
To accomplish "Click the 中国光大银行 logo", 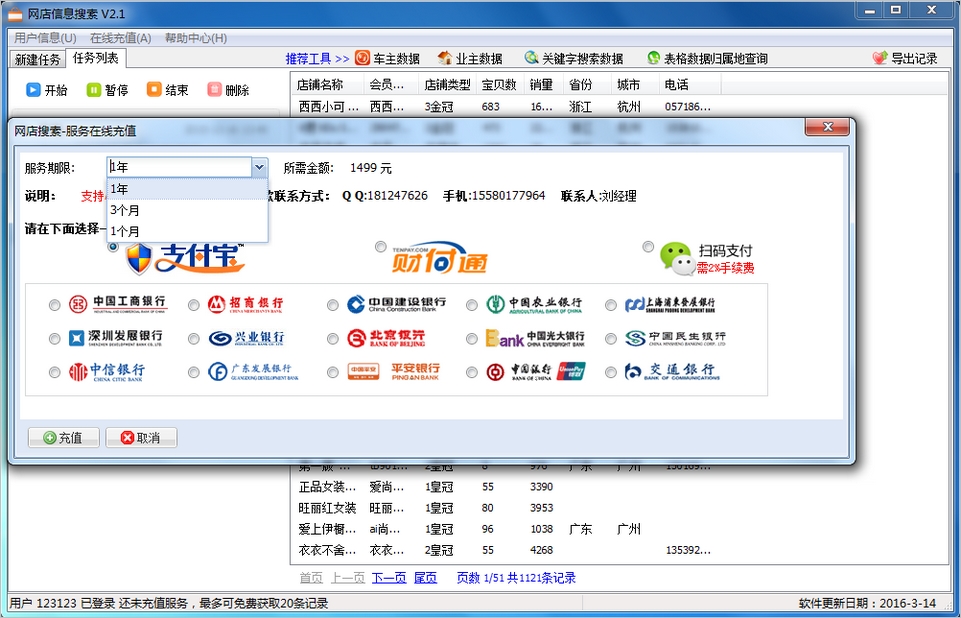I will [x=535, y=338].
